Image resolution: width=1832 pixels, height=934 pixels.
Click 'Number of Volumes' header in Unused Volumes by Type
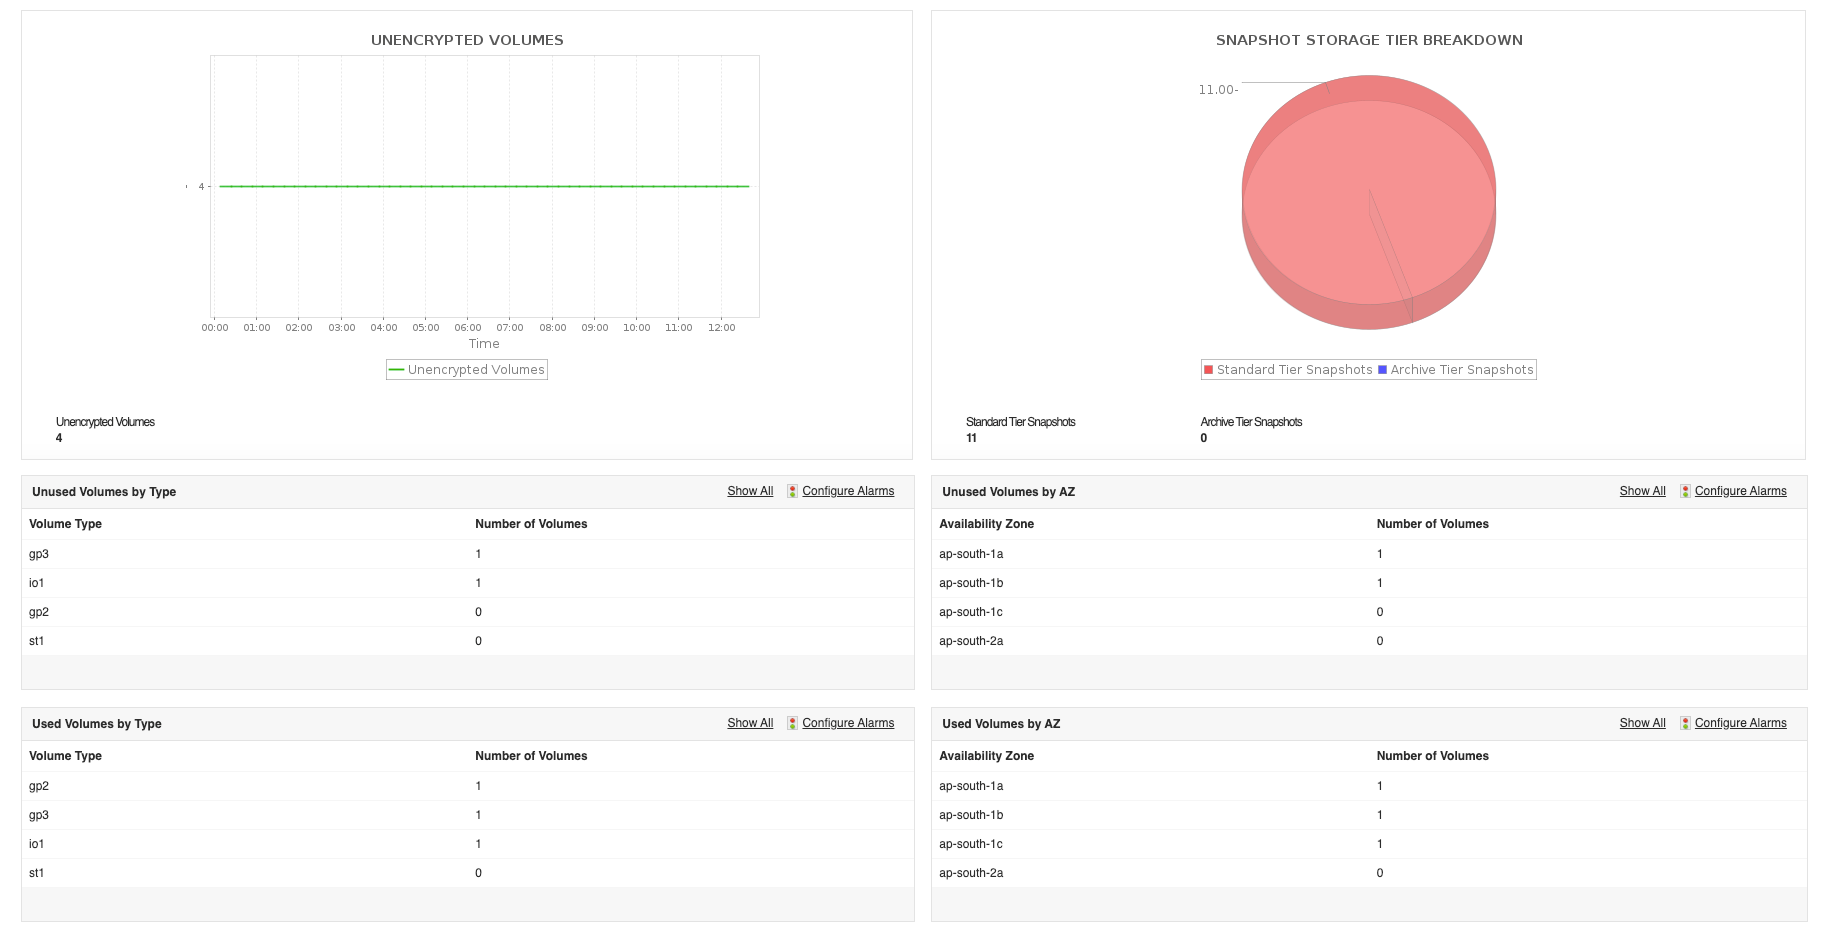click(x=531, y=524)
